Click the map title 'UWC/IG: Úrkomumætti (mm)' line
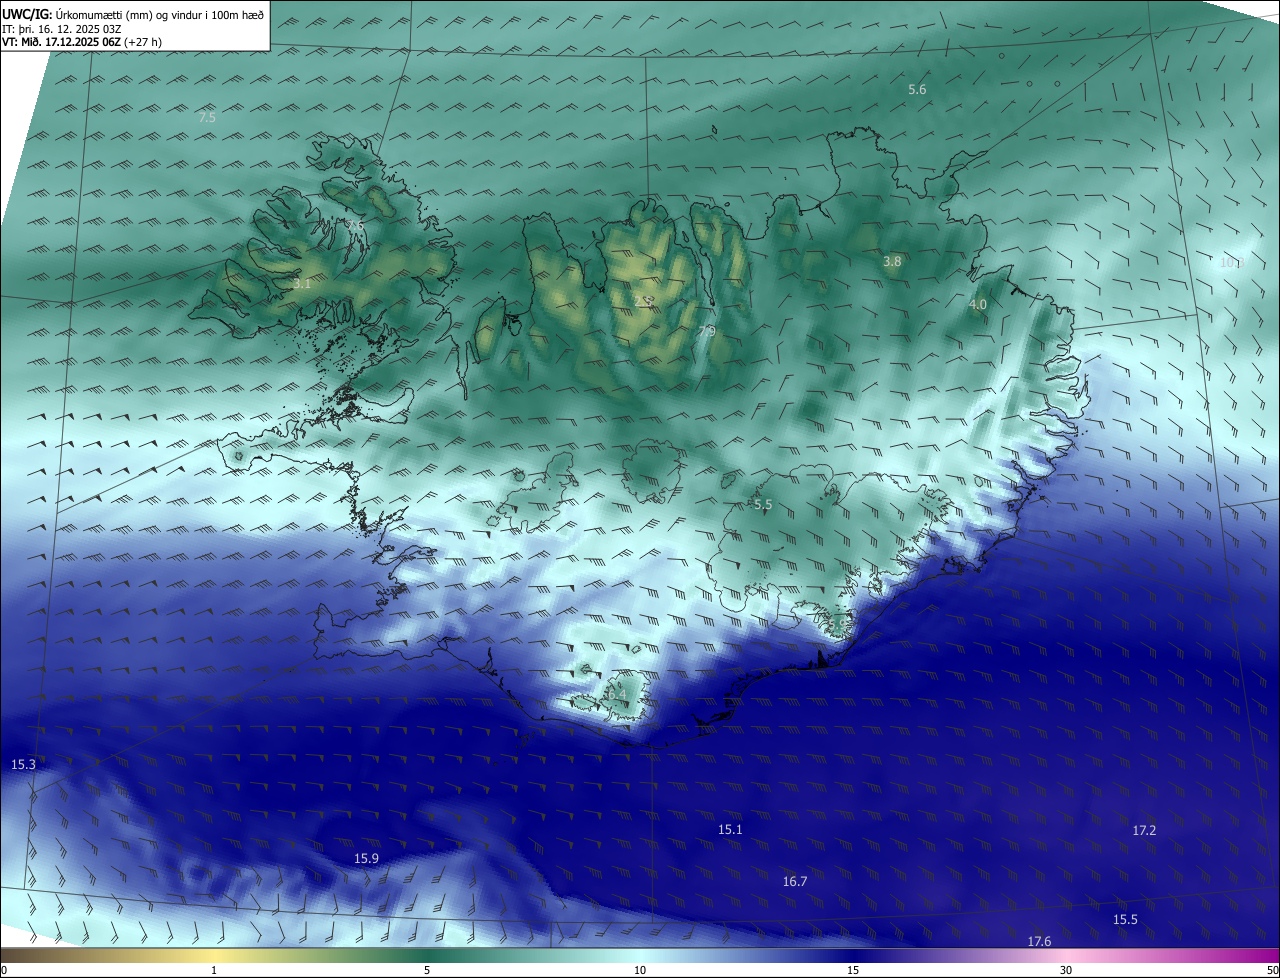Viewport: 1280px width, 978px height. (x=133, y=13)
